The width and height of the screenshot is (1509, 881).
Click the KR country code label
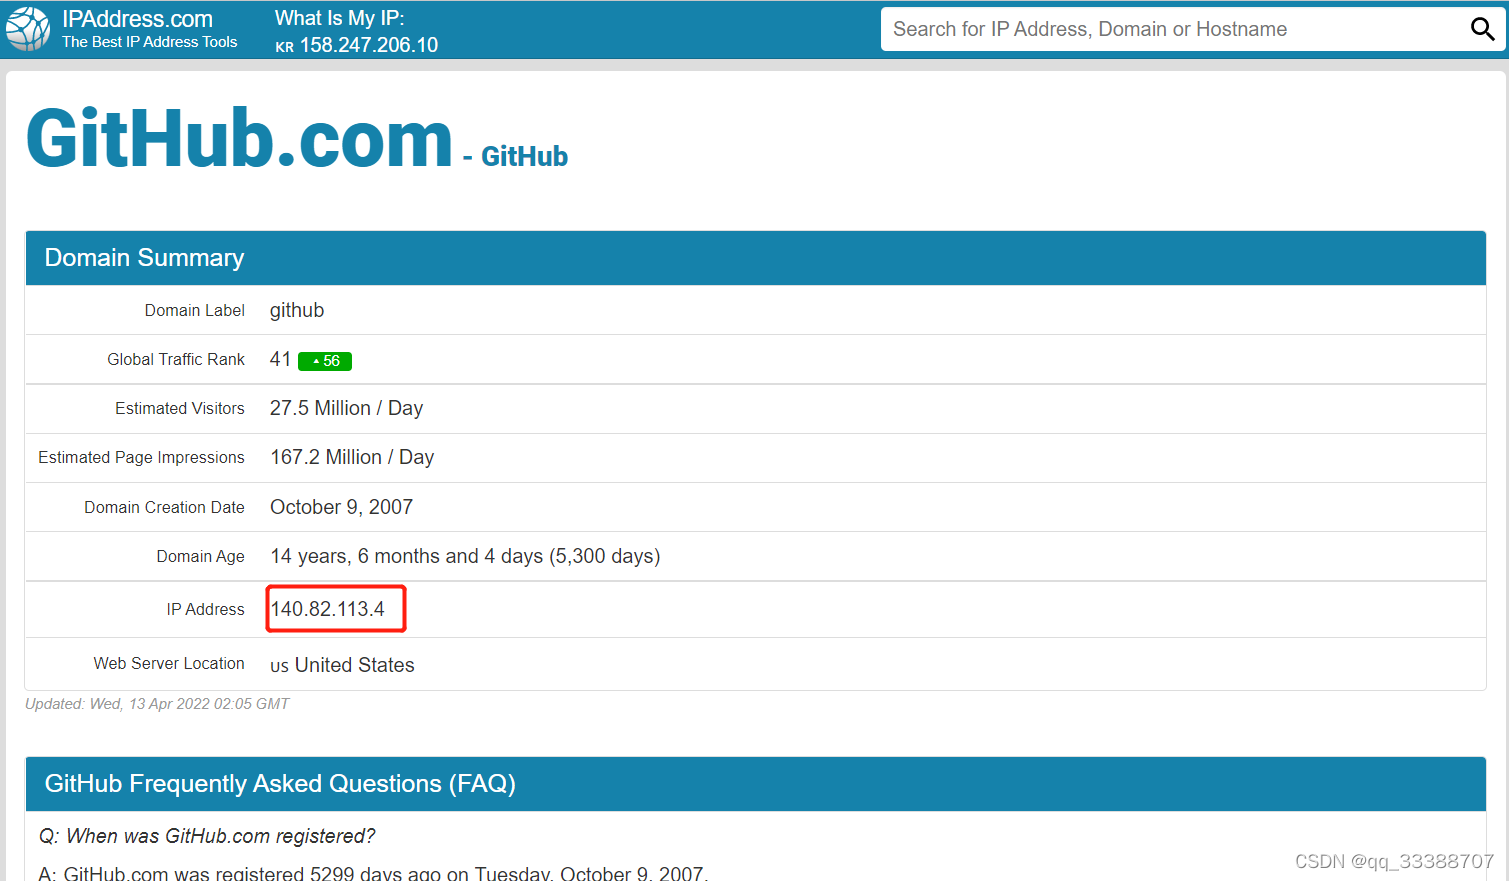click(285, 47)
